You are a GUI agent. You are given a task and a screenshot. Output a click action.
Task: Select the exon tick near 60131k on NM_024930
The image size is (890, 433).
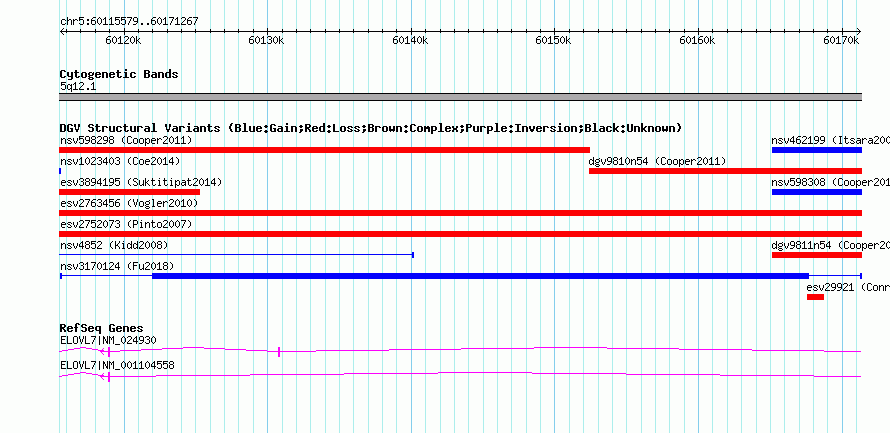pyautogui.click(x=279, y=352)
